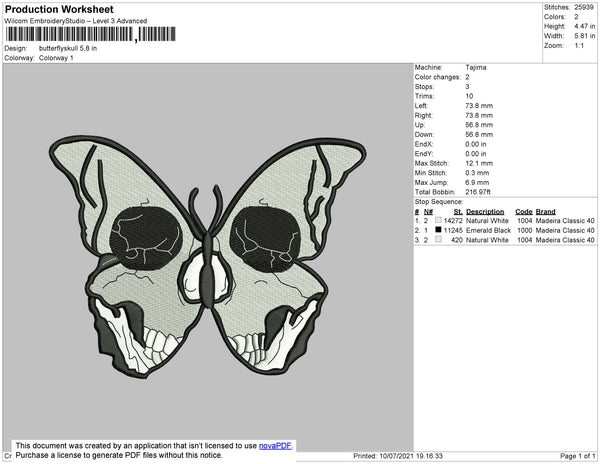Click the 'Brand' column header

tap(546, 212)
